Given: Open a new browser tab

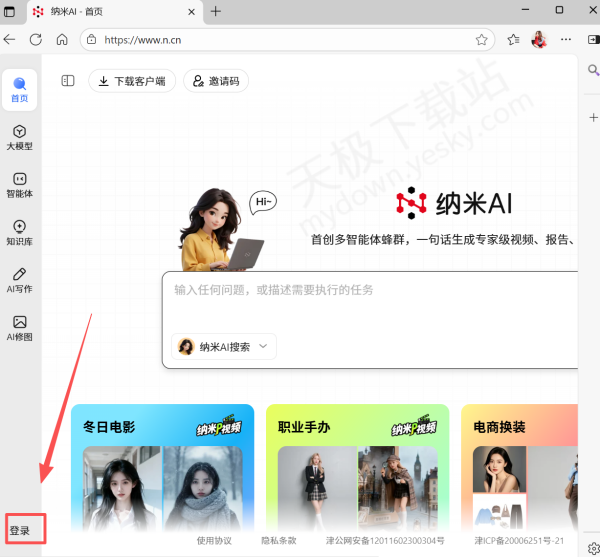Looking at the screenshot, I should (216, 11).
